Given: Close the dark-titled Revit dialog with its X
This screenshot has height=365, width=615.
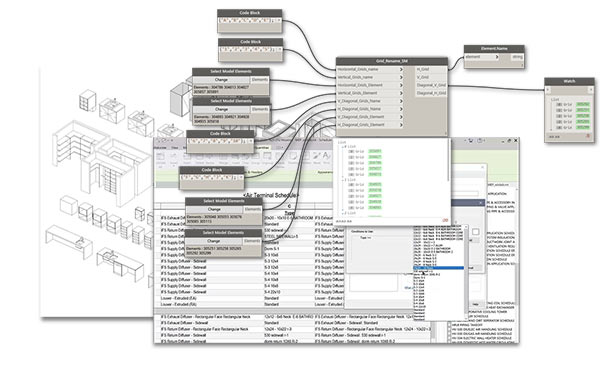Looking at the screenshot, I should coord(480,203).
